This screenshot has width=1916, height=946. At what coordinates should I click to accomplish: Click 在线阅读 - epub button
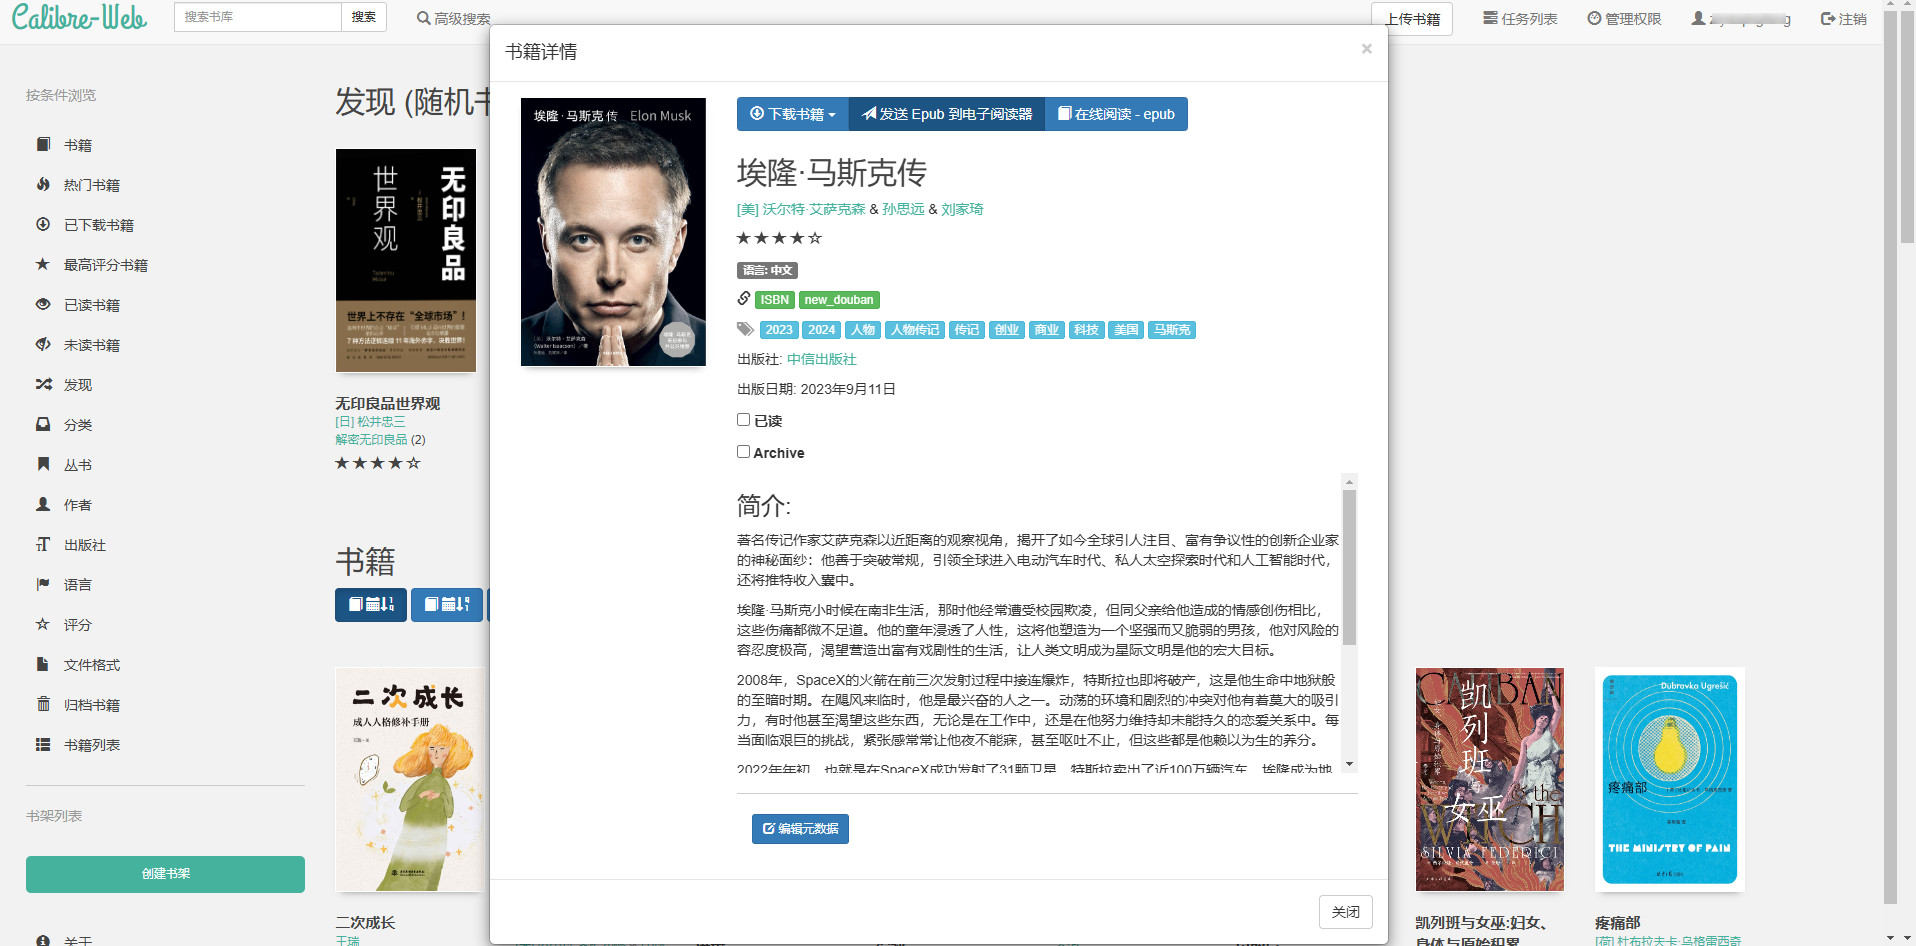(x=1116, y=114)
